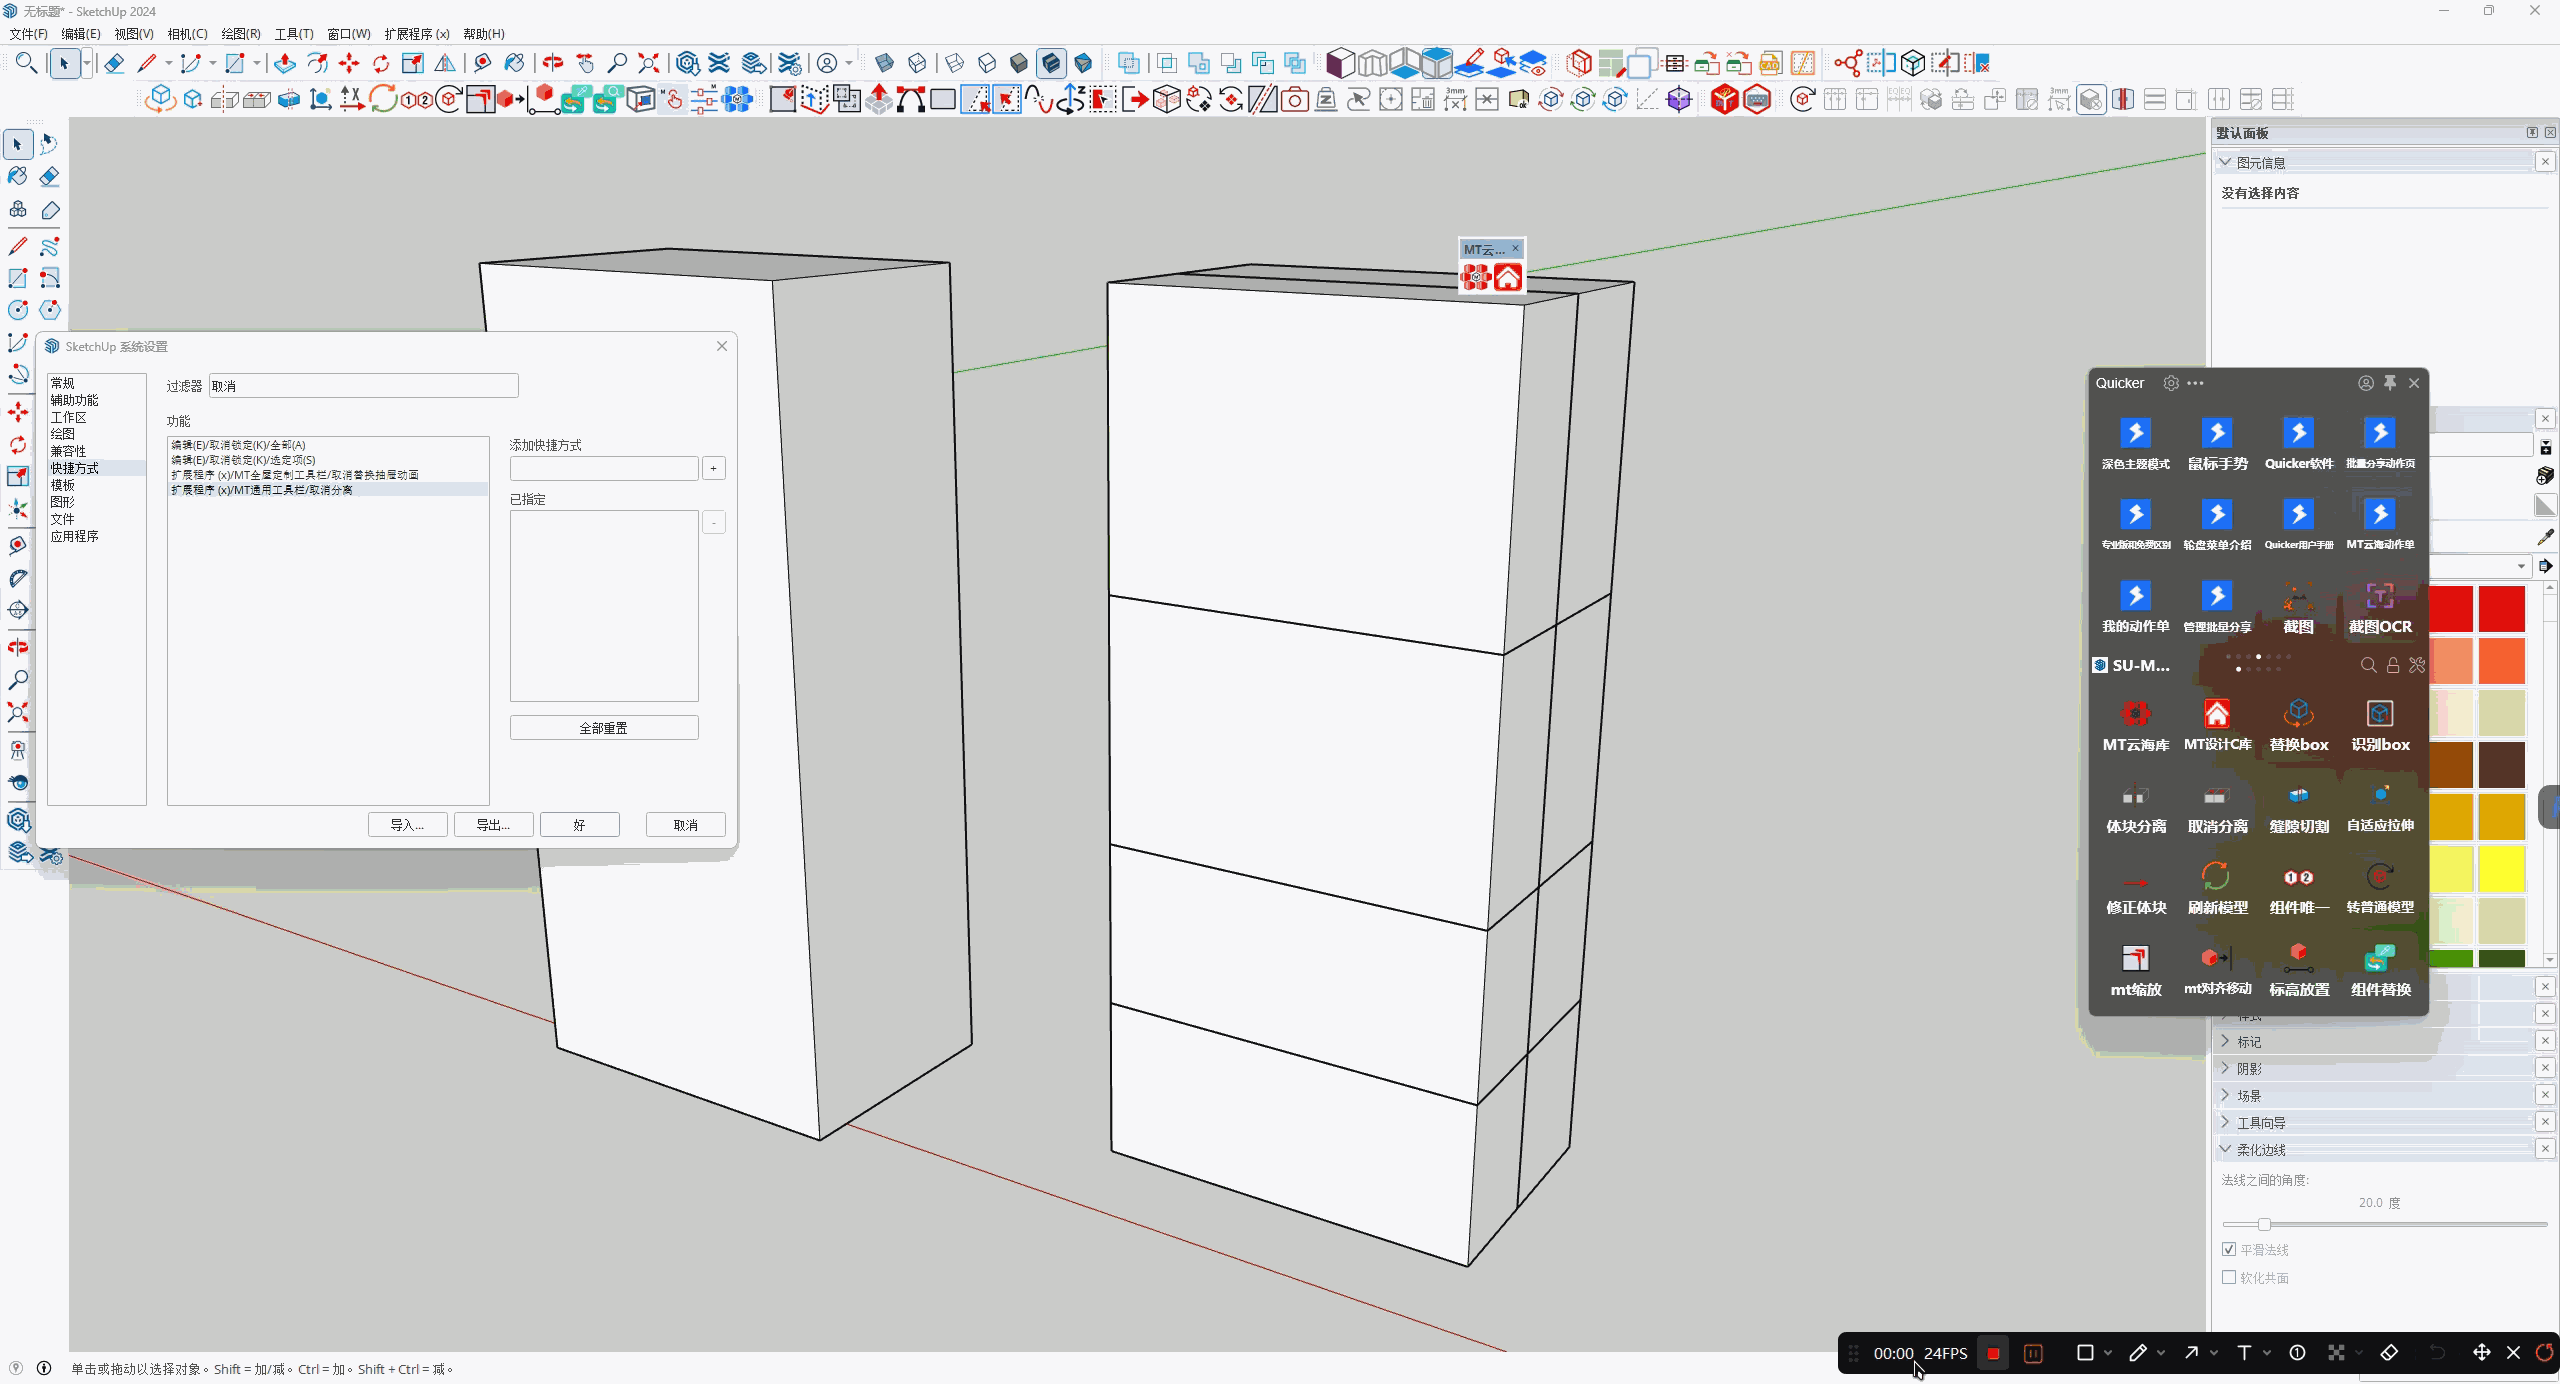The height and width of the screenshot is (1384, 2560).
Task: Open the 扩展程序(x) menu
Action: pos(417,34)
